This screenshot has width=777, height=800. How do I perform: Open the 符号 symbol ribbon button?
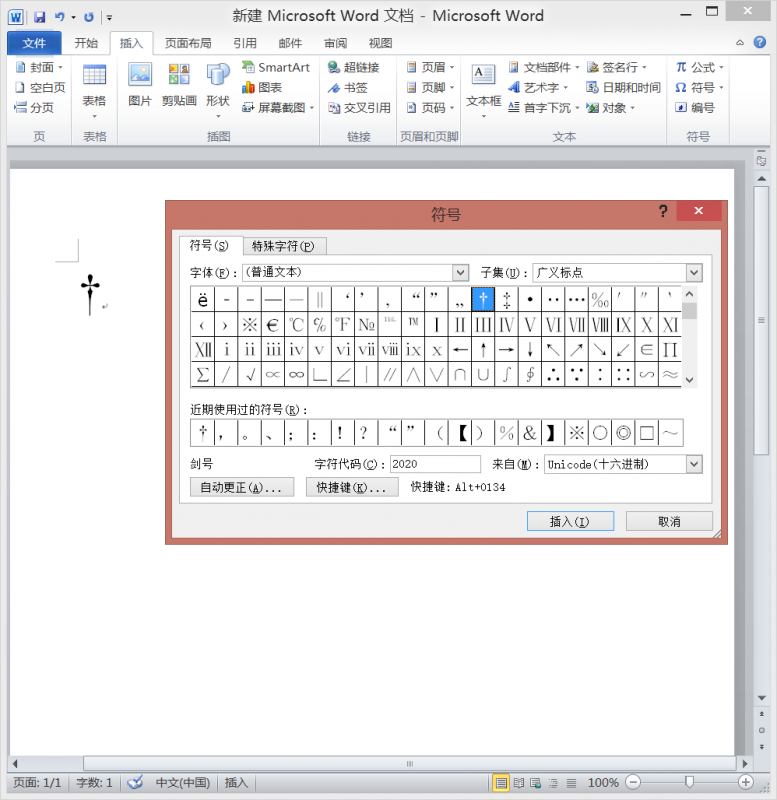[x=699, y=88]
